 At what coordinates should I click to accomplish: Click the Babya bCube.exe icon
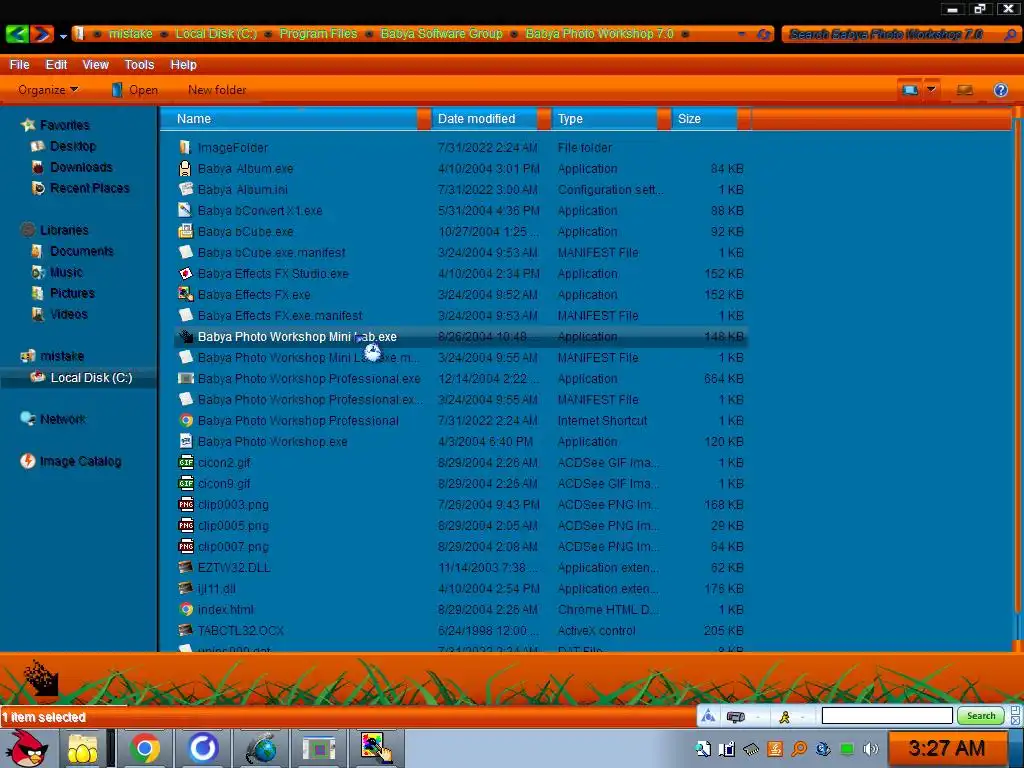(185, 231)
